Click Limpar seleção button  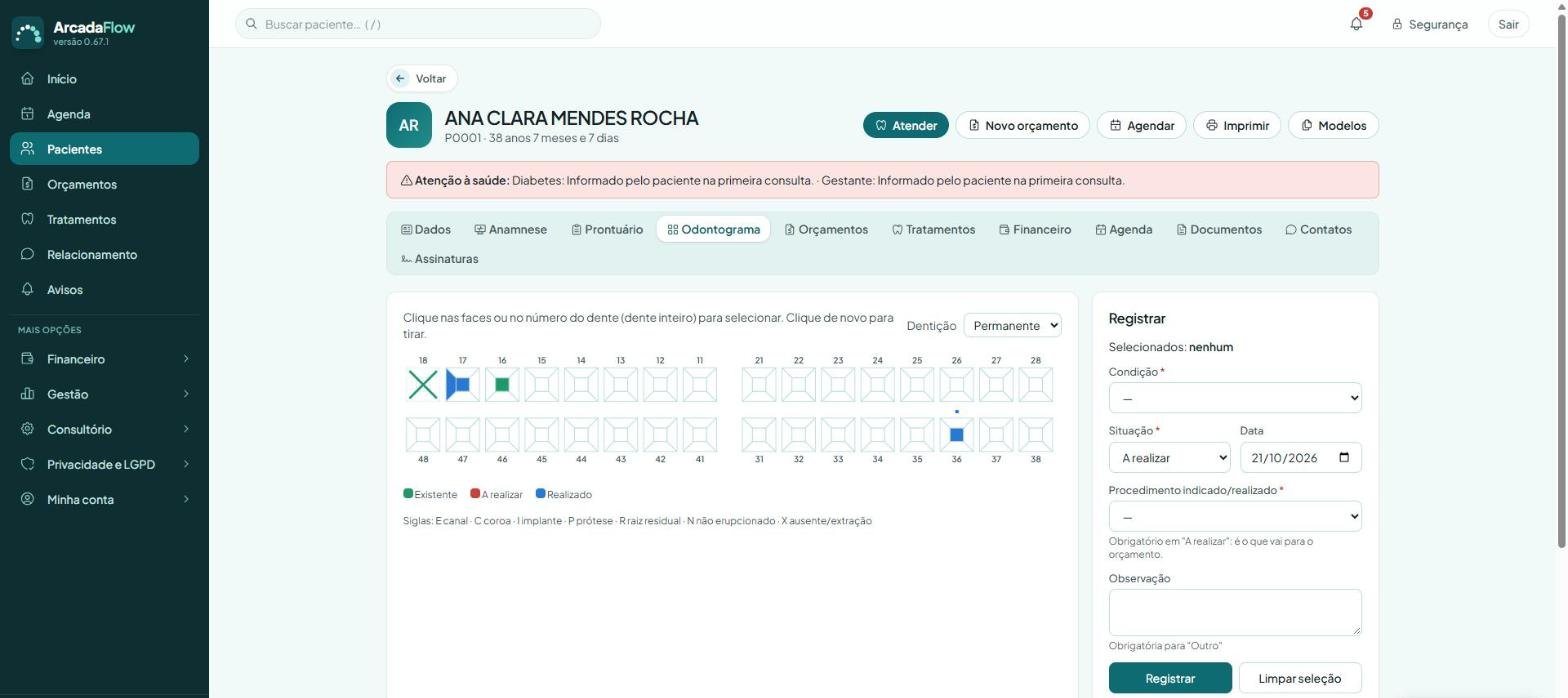click(1300, 678)
